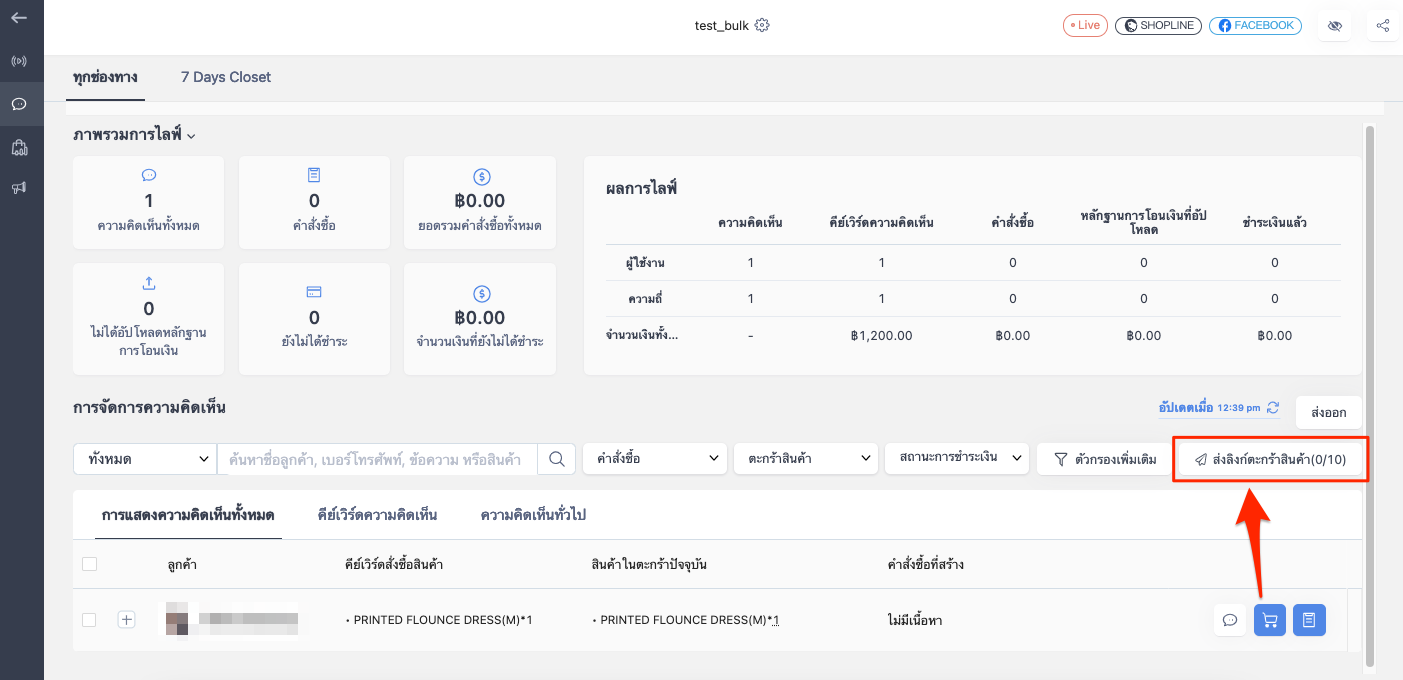This screenshot has width=1403, height=680.
Task: Click the Live status badge
Action: coord(1085,25)
